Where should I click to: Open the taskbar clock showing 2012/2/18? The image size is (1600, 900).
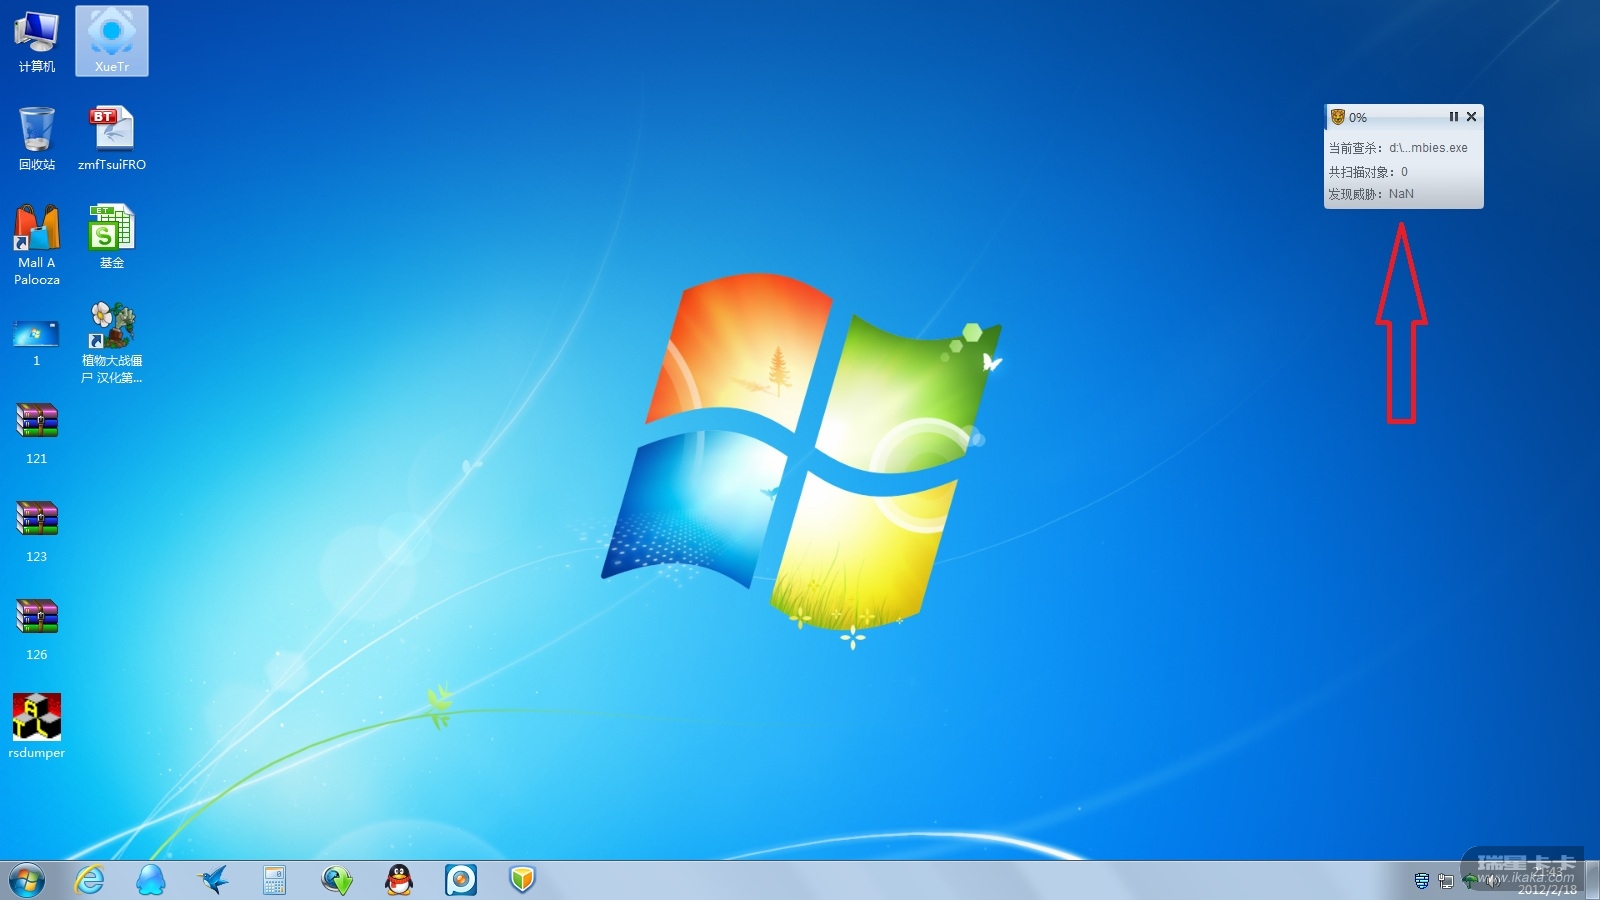(1547, 881)
